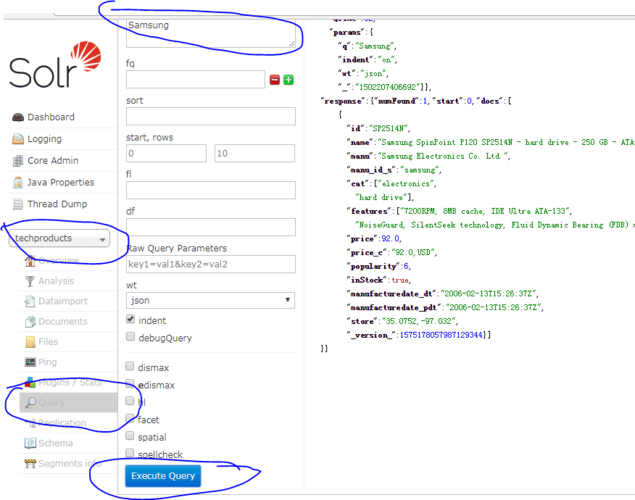Open the Dataimport link
This screenshot has width=635, height=500.
click(x=63, y=301)
